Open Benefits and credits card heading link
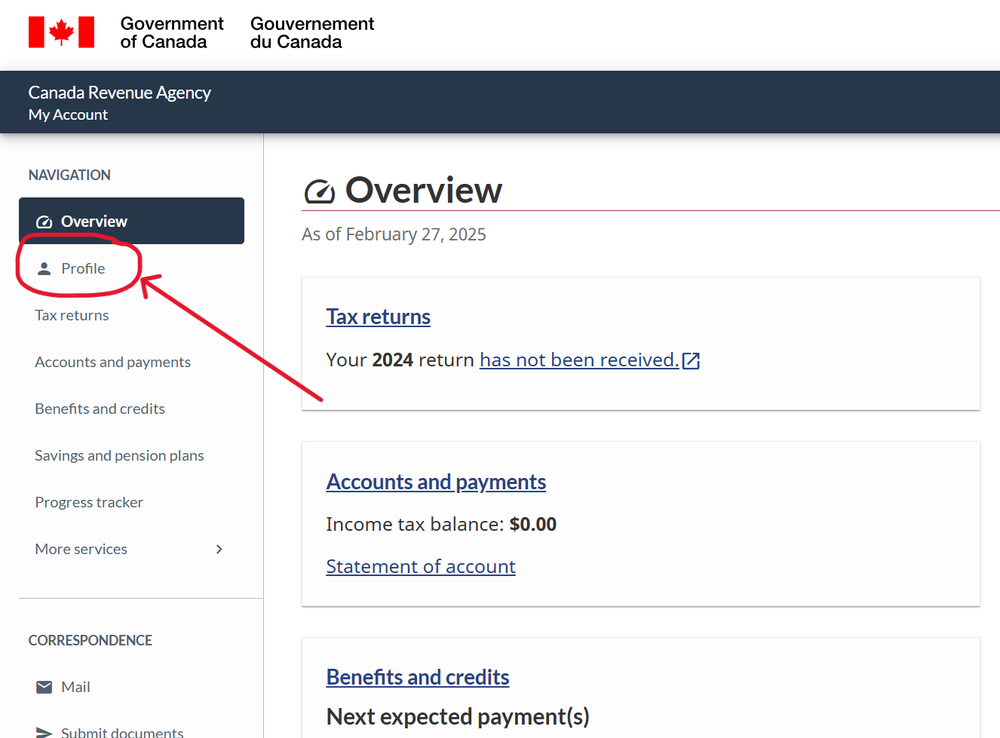The width and height of the screenshot is (1000, 738). (x=418, y=677)
